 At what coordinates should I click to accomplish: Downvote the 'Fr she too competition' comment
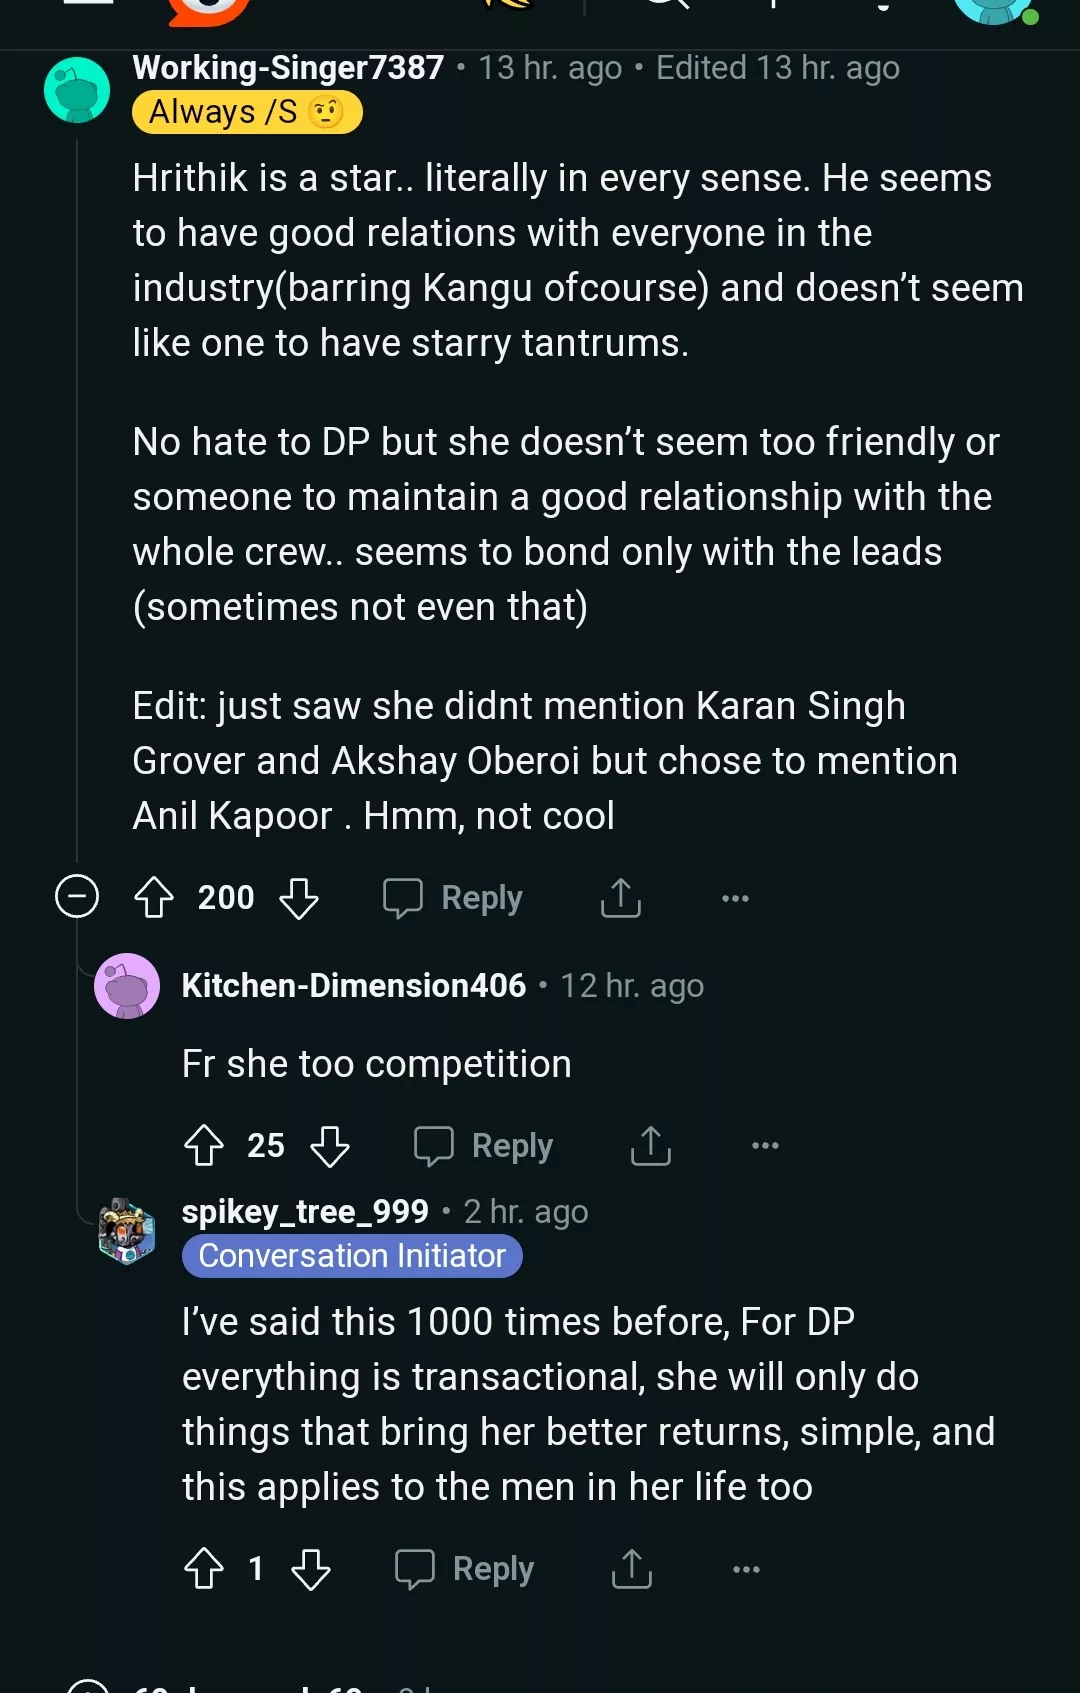pyautogui.click(x=330, y=1145)
